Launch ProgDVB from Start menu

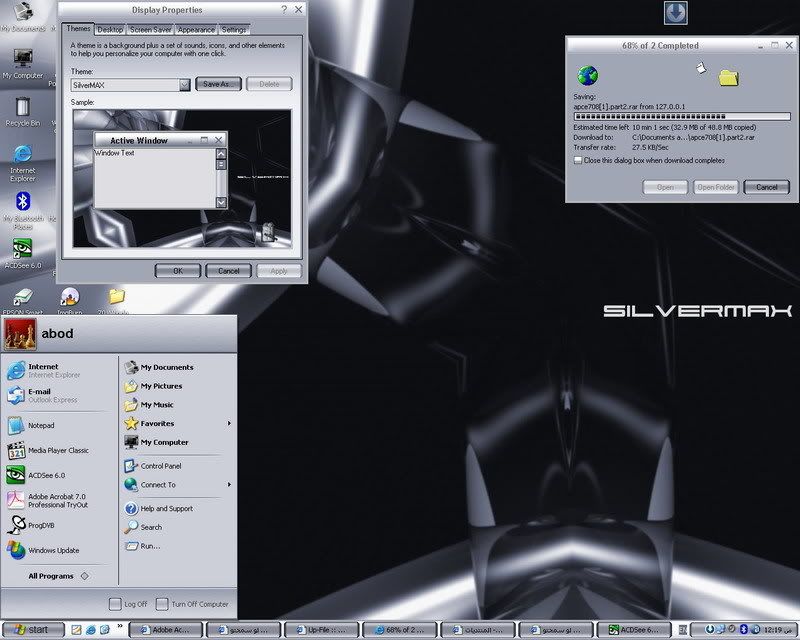[32, 526]
